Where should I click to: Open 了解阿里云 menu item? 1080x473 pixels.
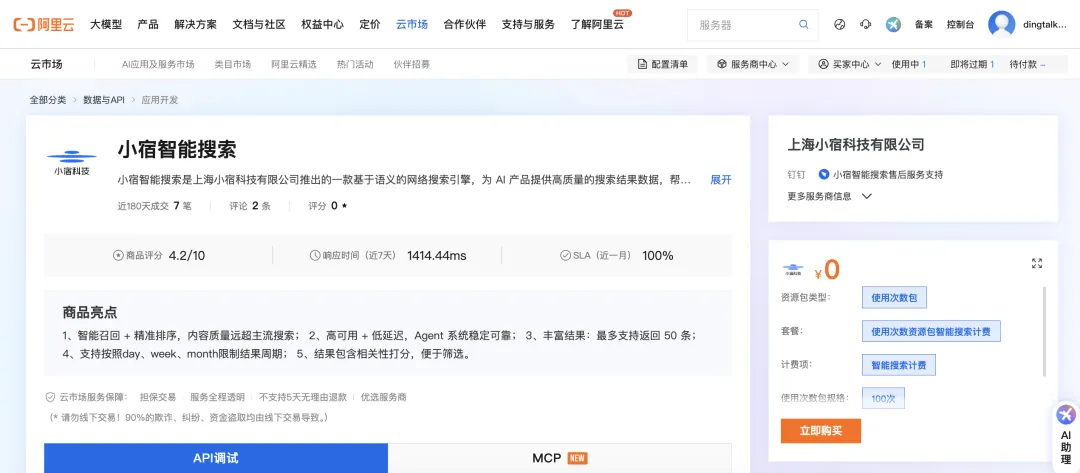[x=597, y=25]
